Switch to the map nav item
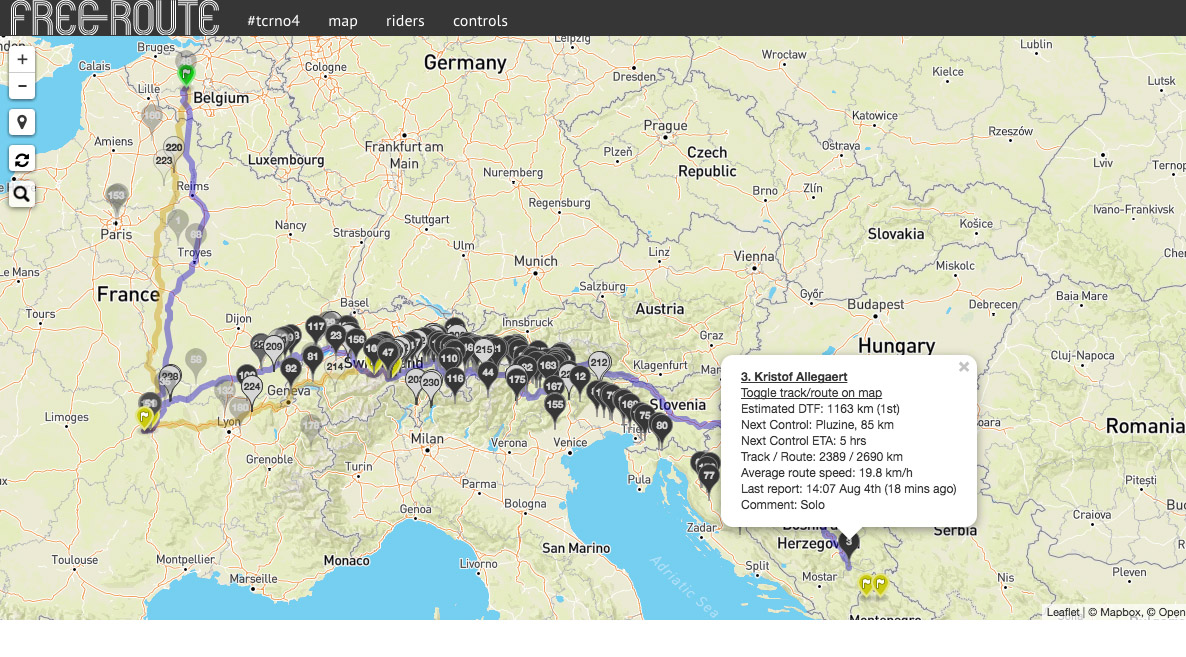The height and width of the screenshot is (657, 1186). [x=342, y=20]
